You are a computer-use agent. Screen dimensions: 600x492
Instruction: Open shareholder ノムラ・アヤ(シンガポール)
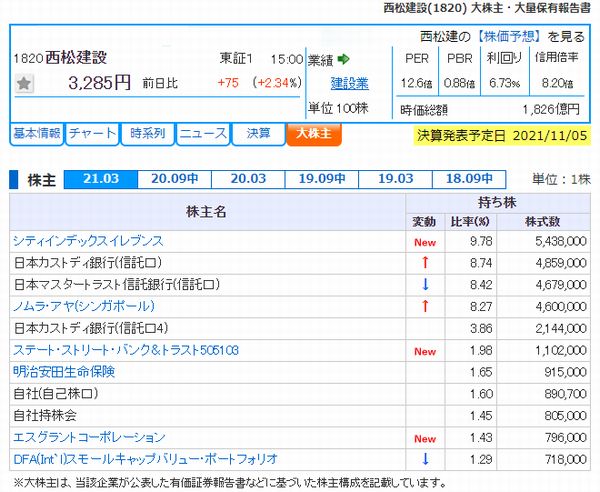point(84,306)
